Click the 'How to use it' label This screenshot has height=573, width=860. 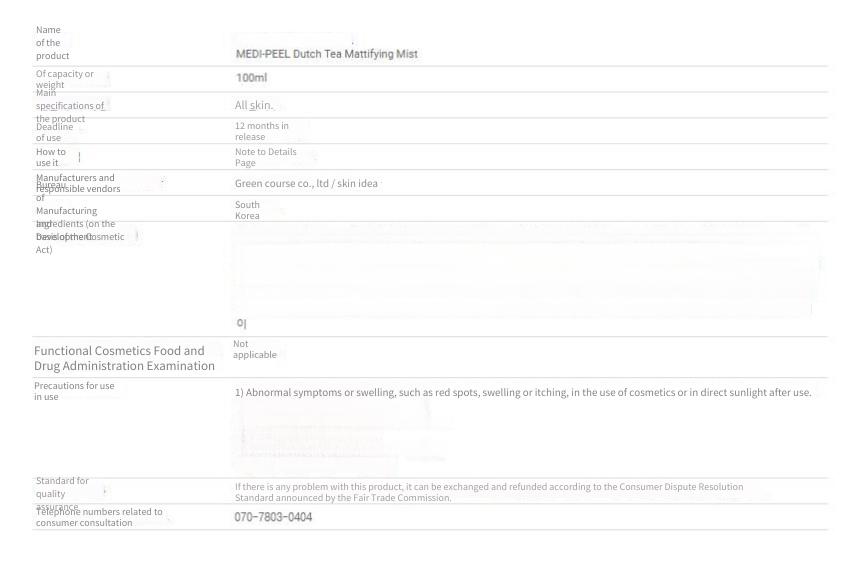[50, 157]
